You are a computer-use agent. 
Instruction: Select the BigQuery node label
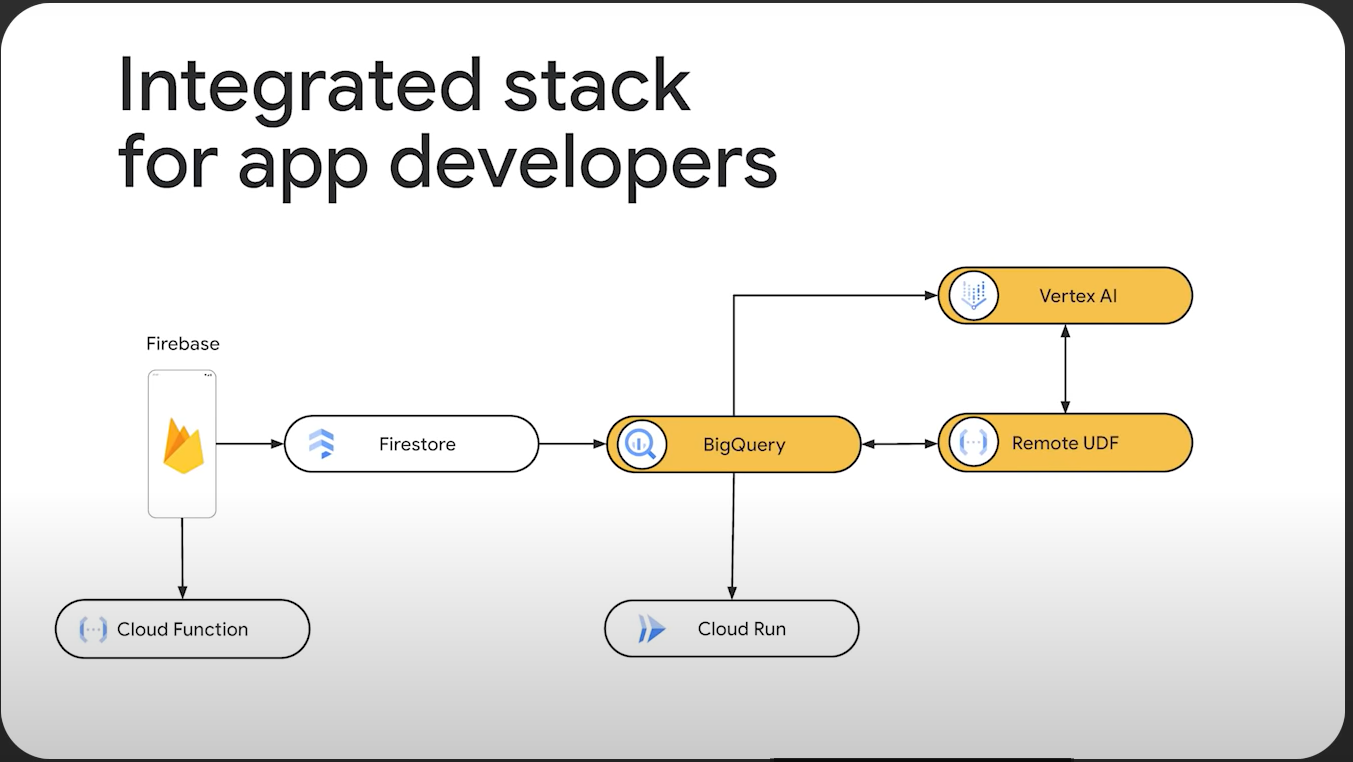coord(744,445)
